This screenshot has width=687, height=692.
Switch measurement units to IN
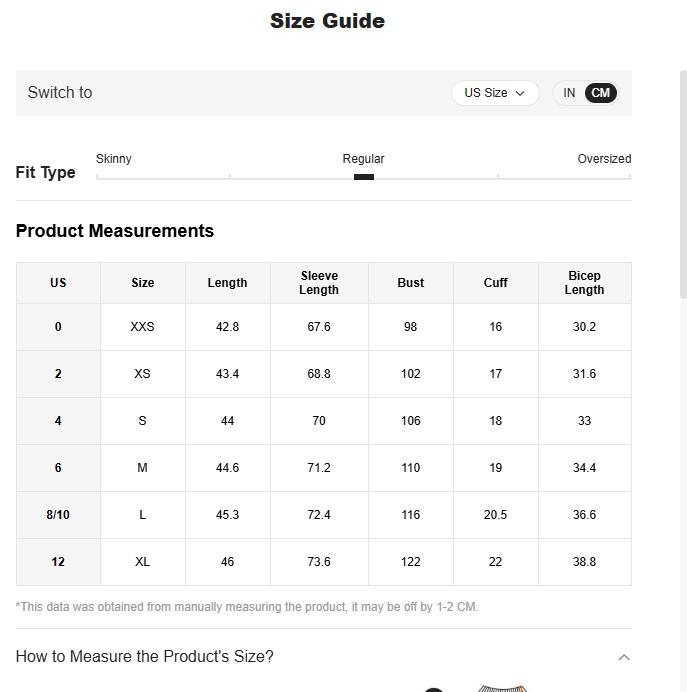click(x=569, y=93)
